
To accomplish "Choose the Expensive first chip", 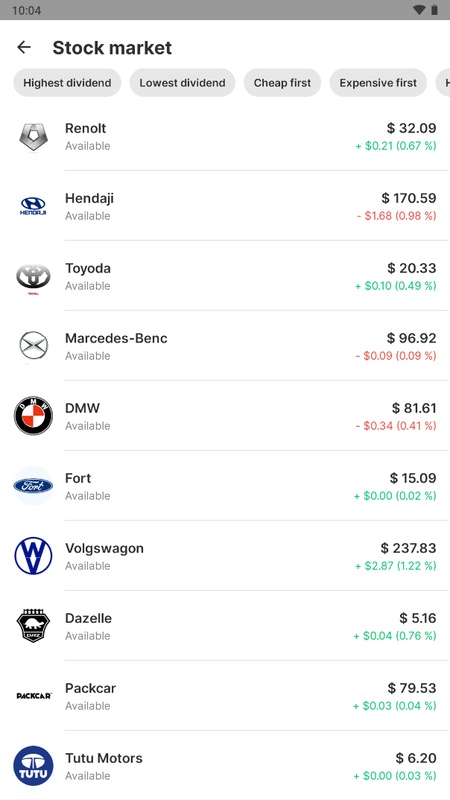I will [378, 83].
